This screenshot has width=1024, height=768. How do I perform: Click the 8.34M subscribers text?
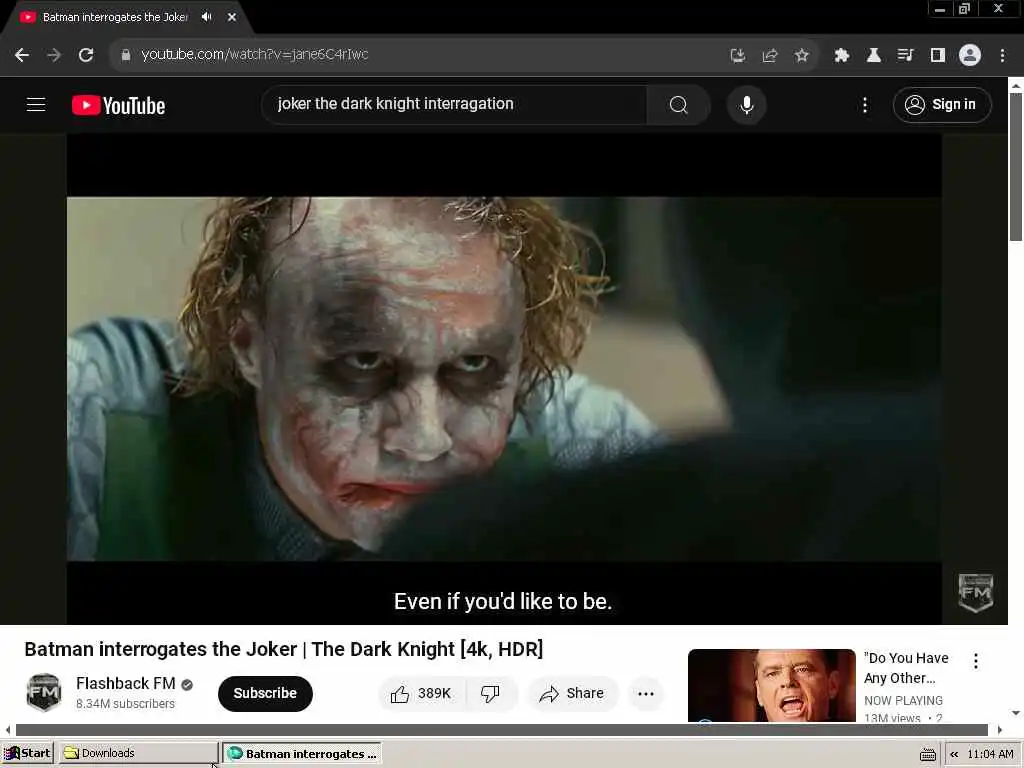click(125, 704)
